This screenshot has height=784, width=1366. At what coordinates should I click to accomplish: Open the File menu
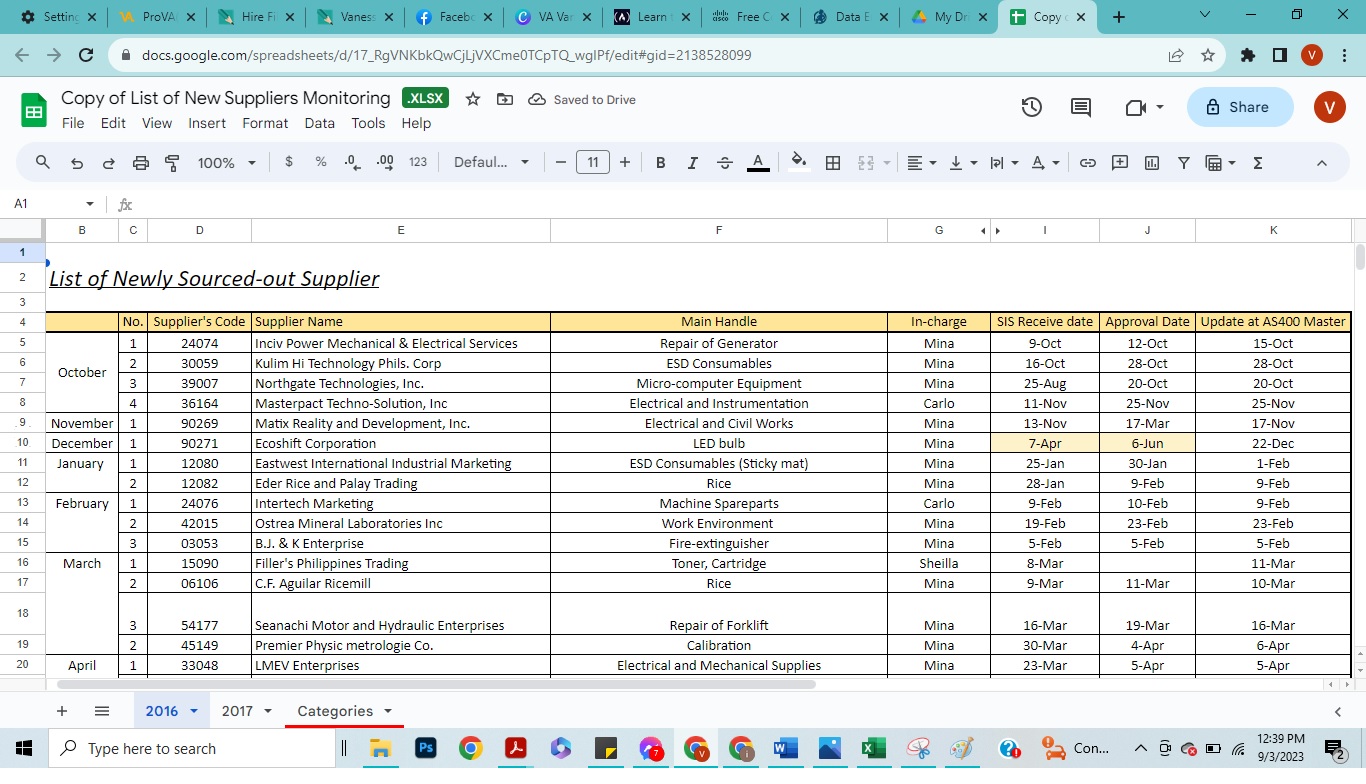[73, 123]
